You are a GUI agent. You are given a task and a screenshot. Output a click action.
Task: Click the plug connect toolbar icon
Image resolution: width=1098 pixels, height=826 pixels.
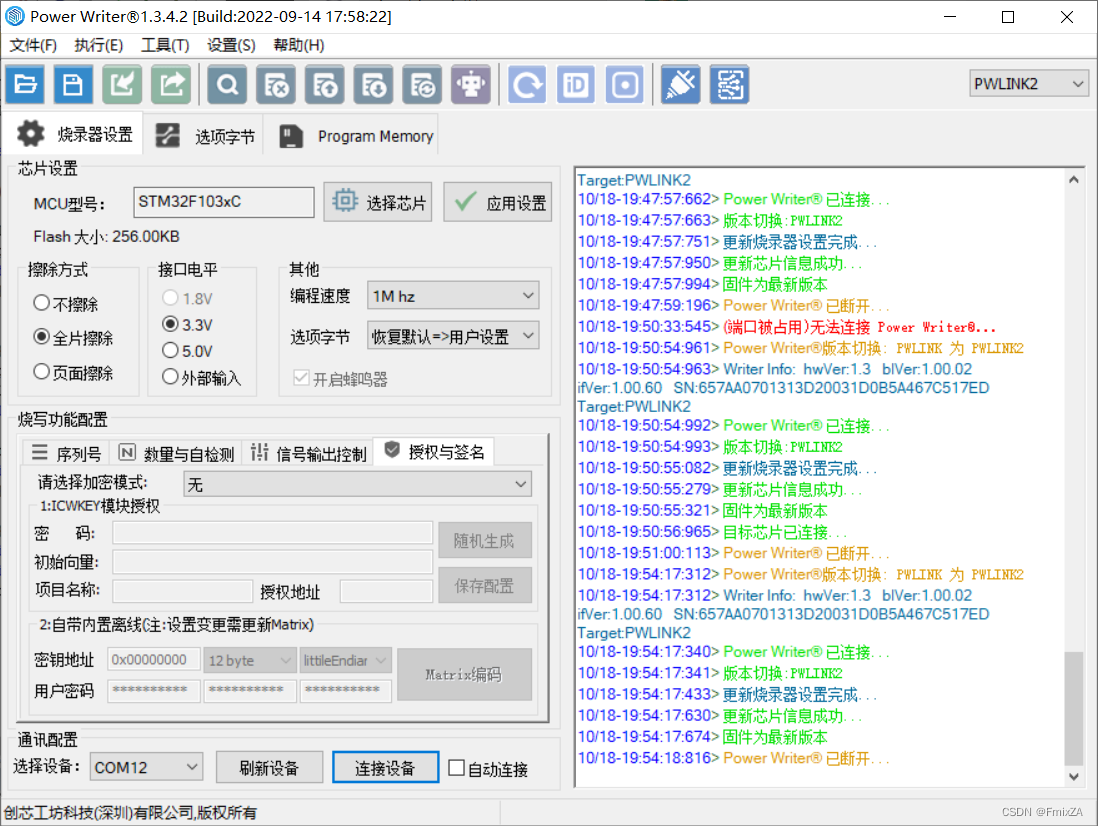[681, 85]
